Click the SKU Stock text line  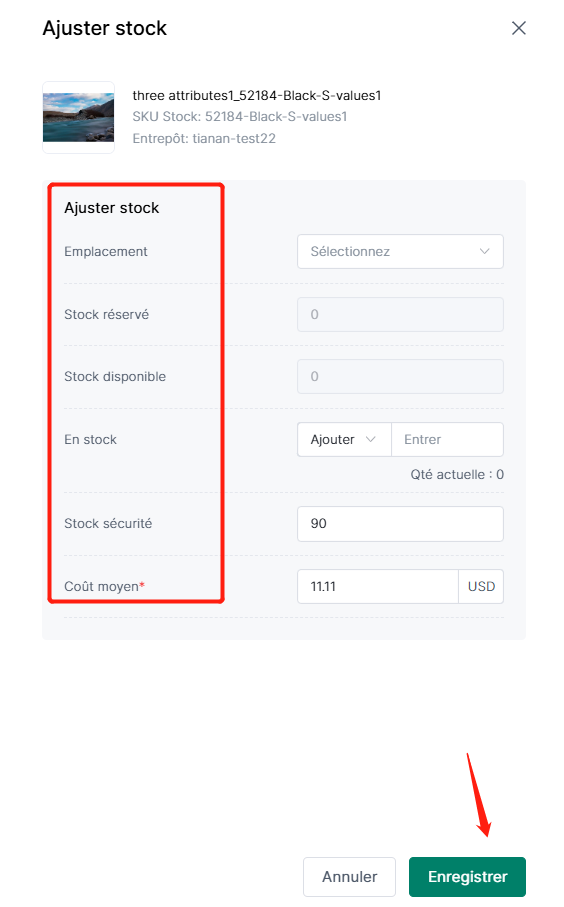tap(239, 117)
